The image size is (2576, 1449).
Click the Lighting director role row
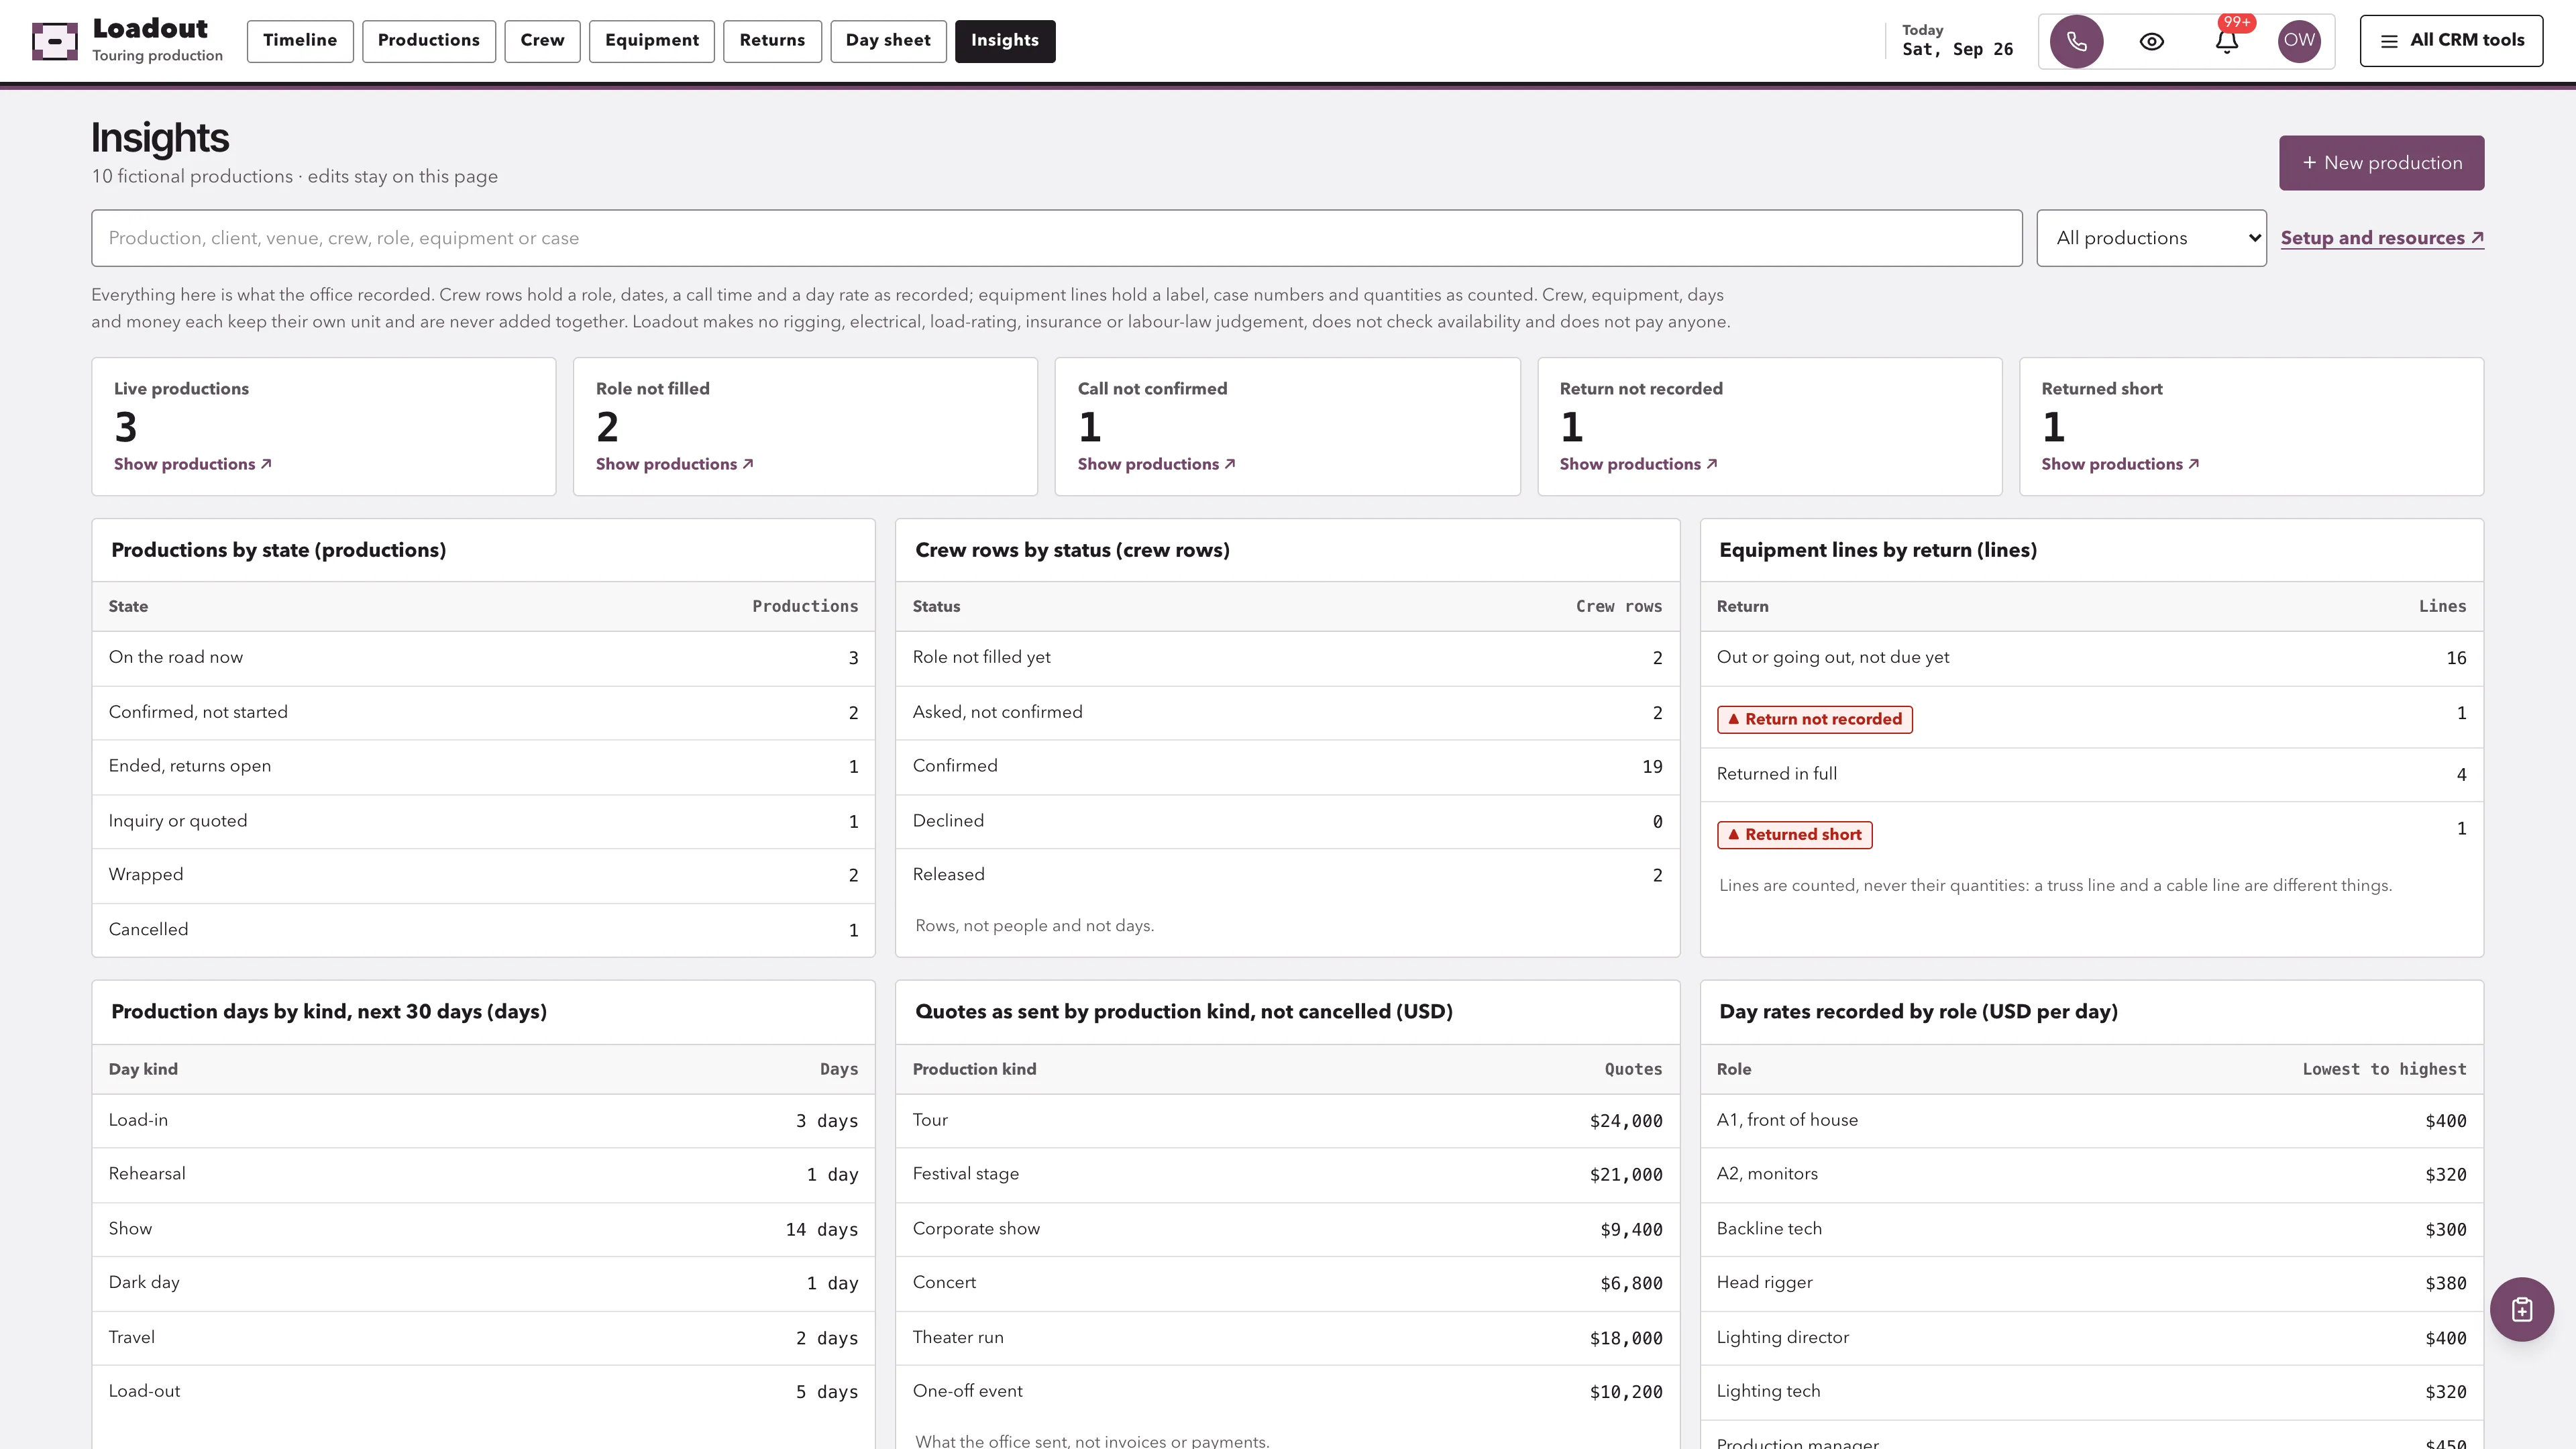tap(2091, 1338)
